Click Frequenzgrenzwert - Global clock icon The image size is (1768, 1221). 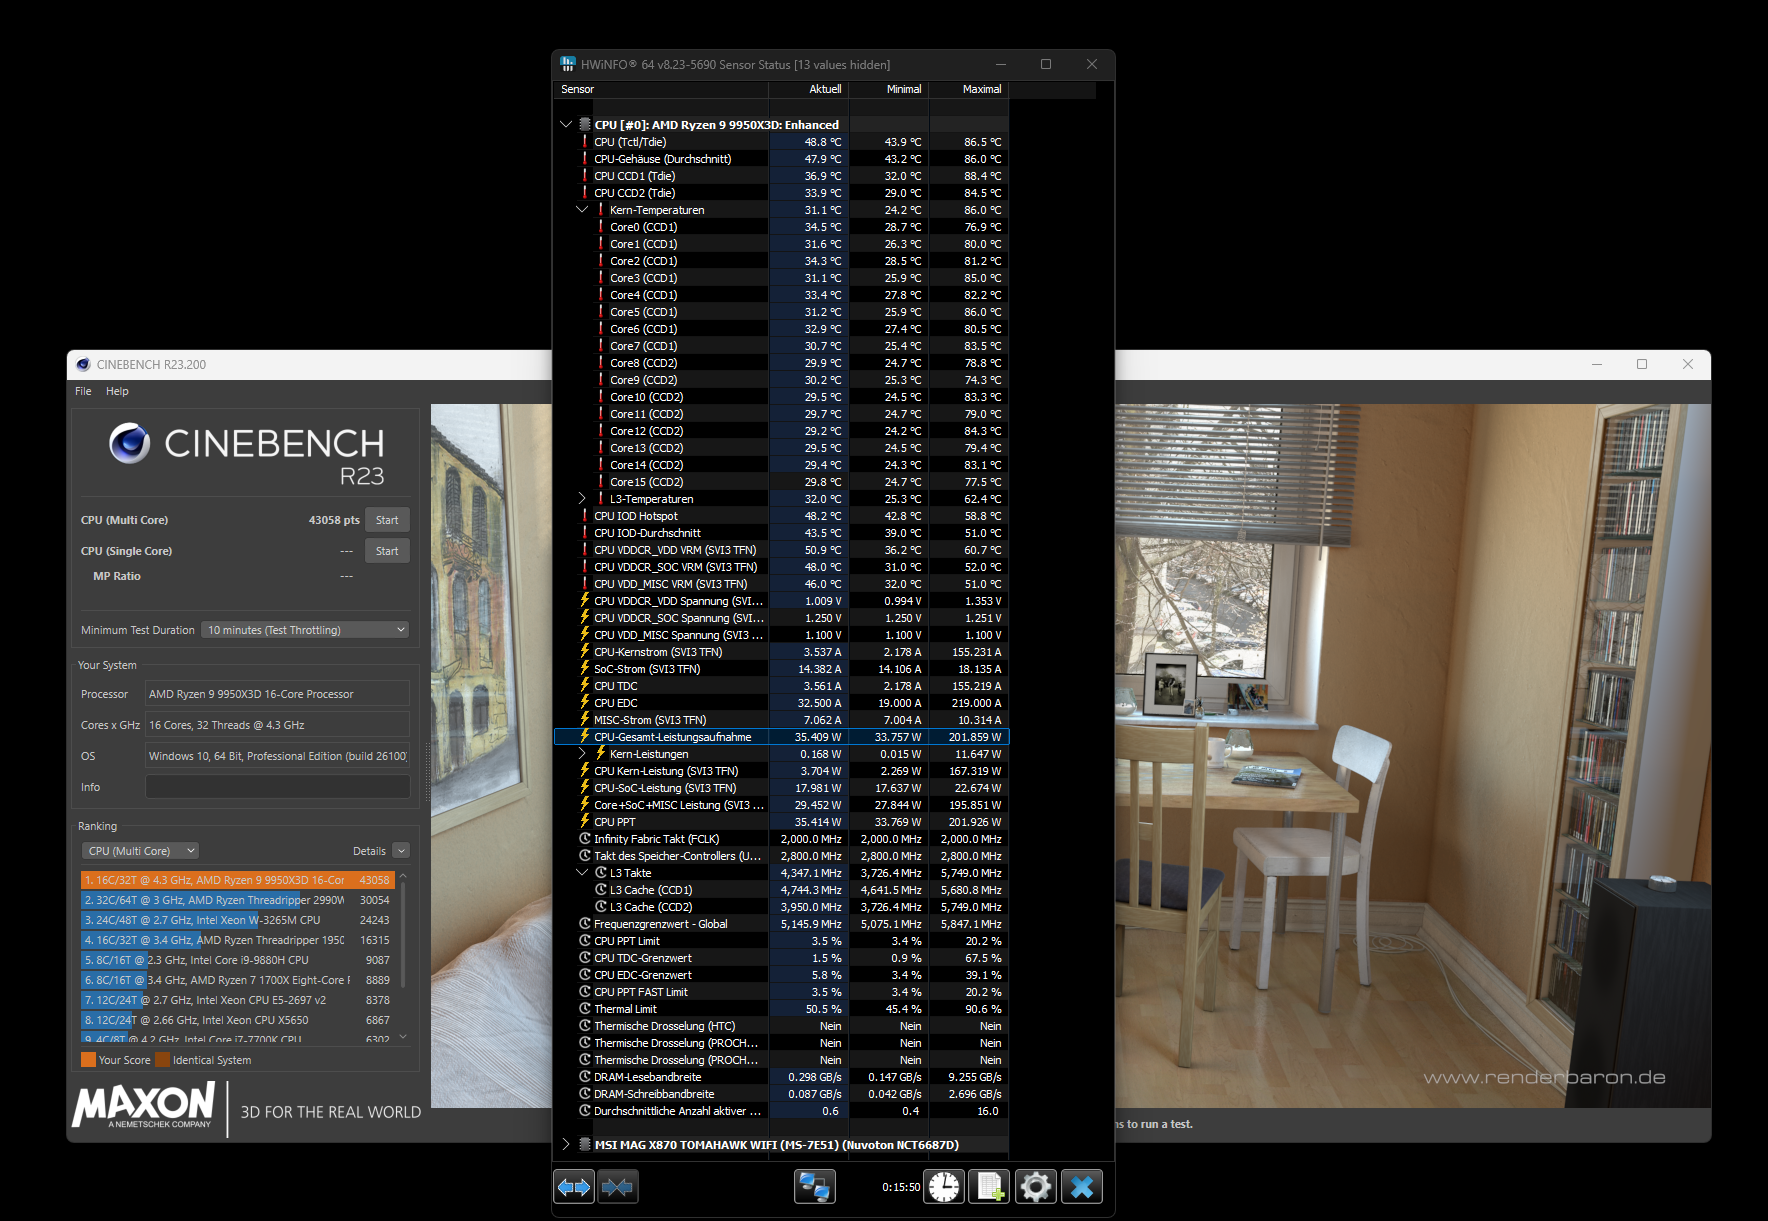(x=585, y=924)
